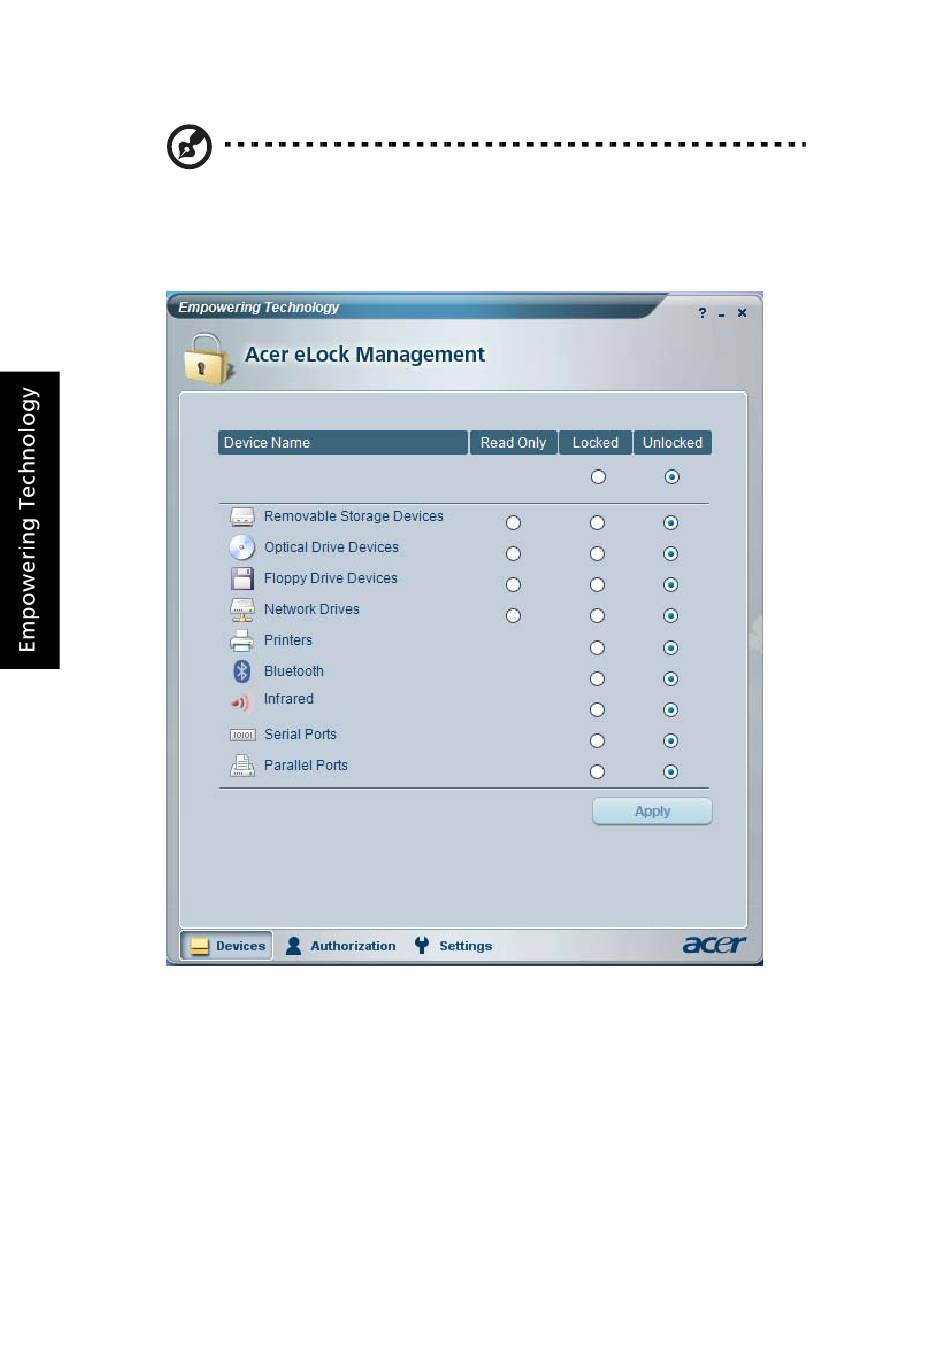Lock Infrared
Viewport: 950px width, 1363px height.
597,710
